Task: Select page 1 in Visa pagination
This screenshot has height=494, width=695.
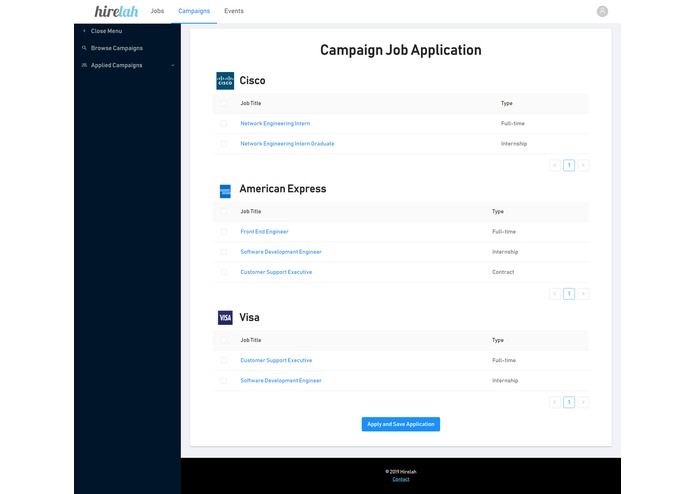Action: 569,402
